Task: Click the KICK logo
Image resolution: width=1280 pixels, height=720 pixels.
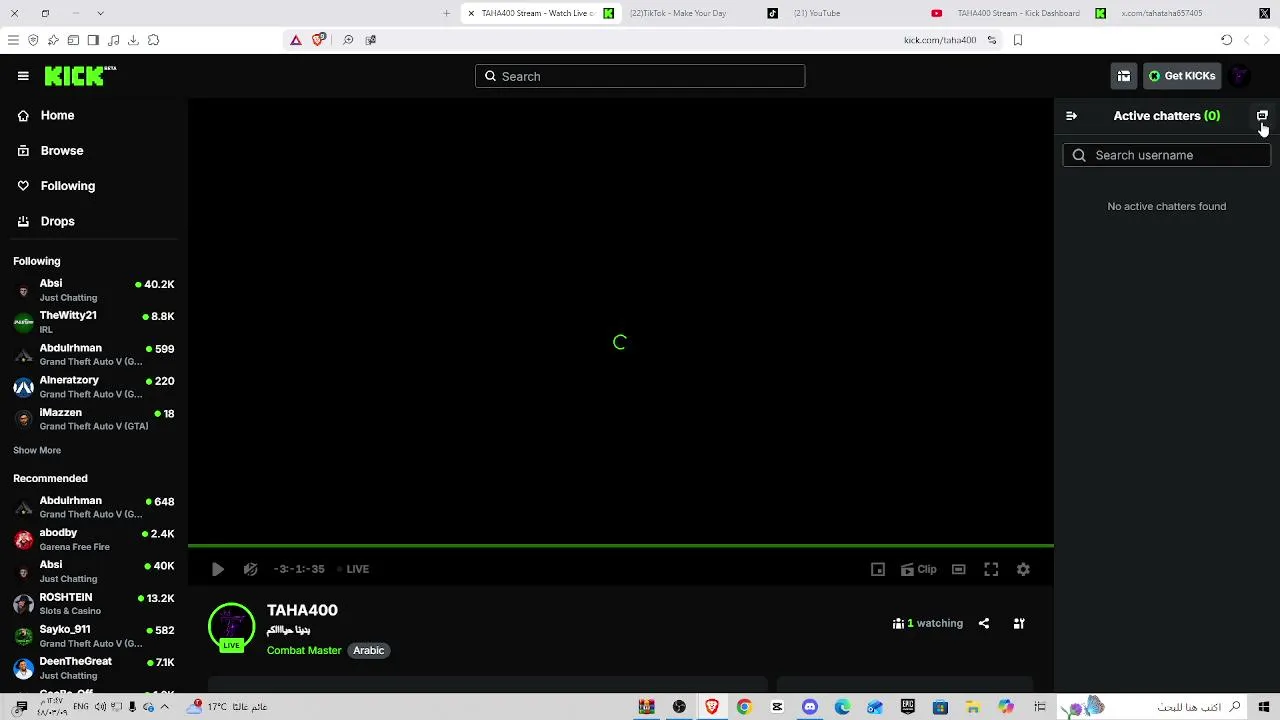Action: point(80,76)
